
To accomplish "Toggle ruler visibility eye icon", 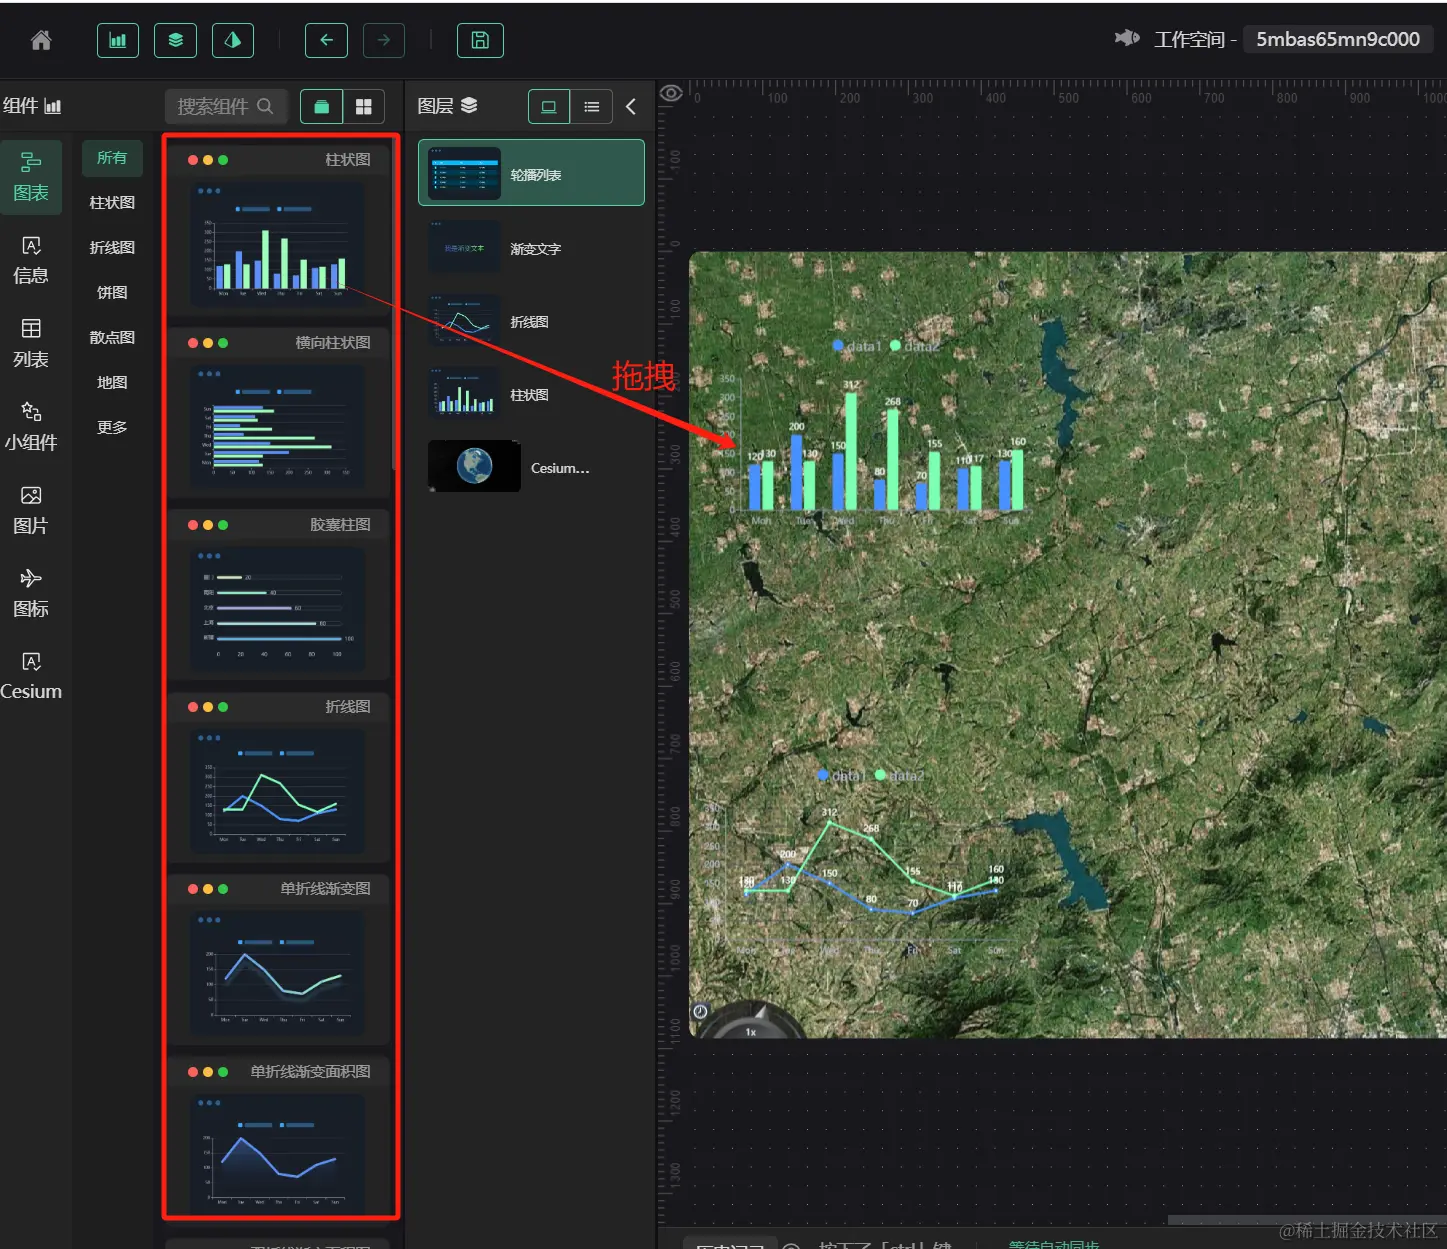I will 671,93.
